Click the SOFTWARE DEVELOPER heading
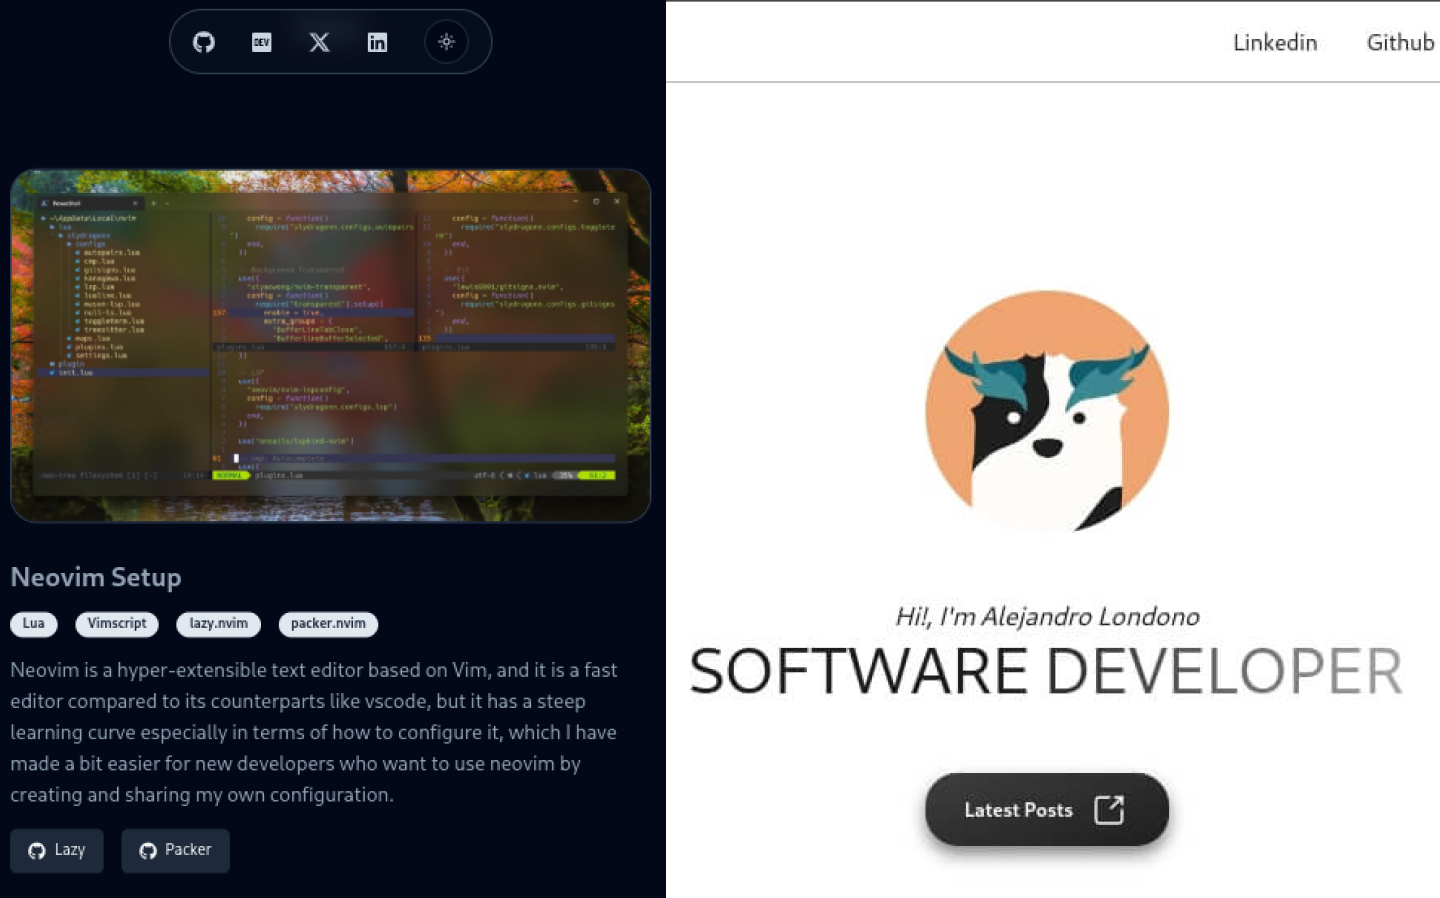The image size is (1440, 898). coord(1046,671)
